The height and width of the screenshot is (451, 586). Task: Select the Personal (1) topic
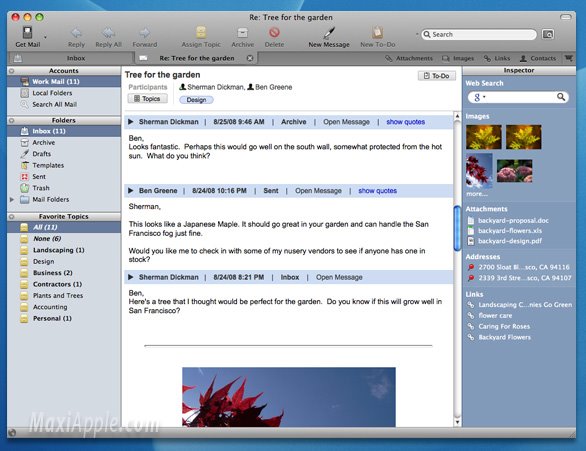[64, 318]
